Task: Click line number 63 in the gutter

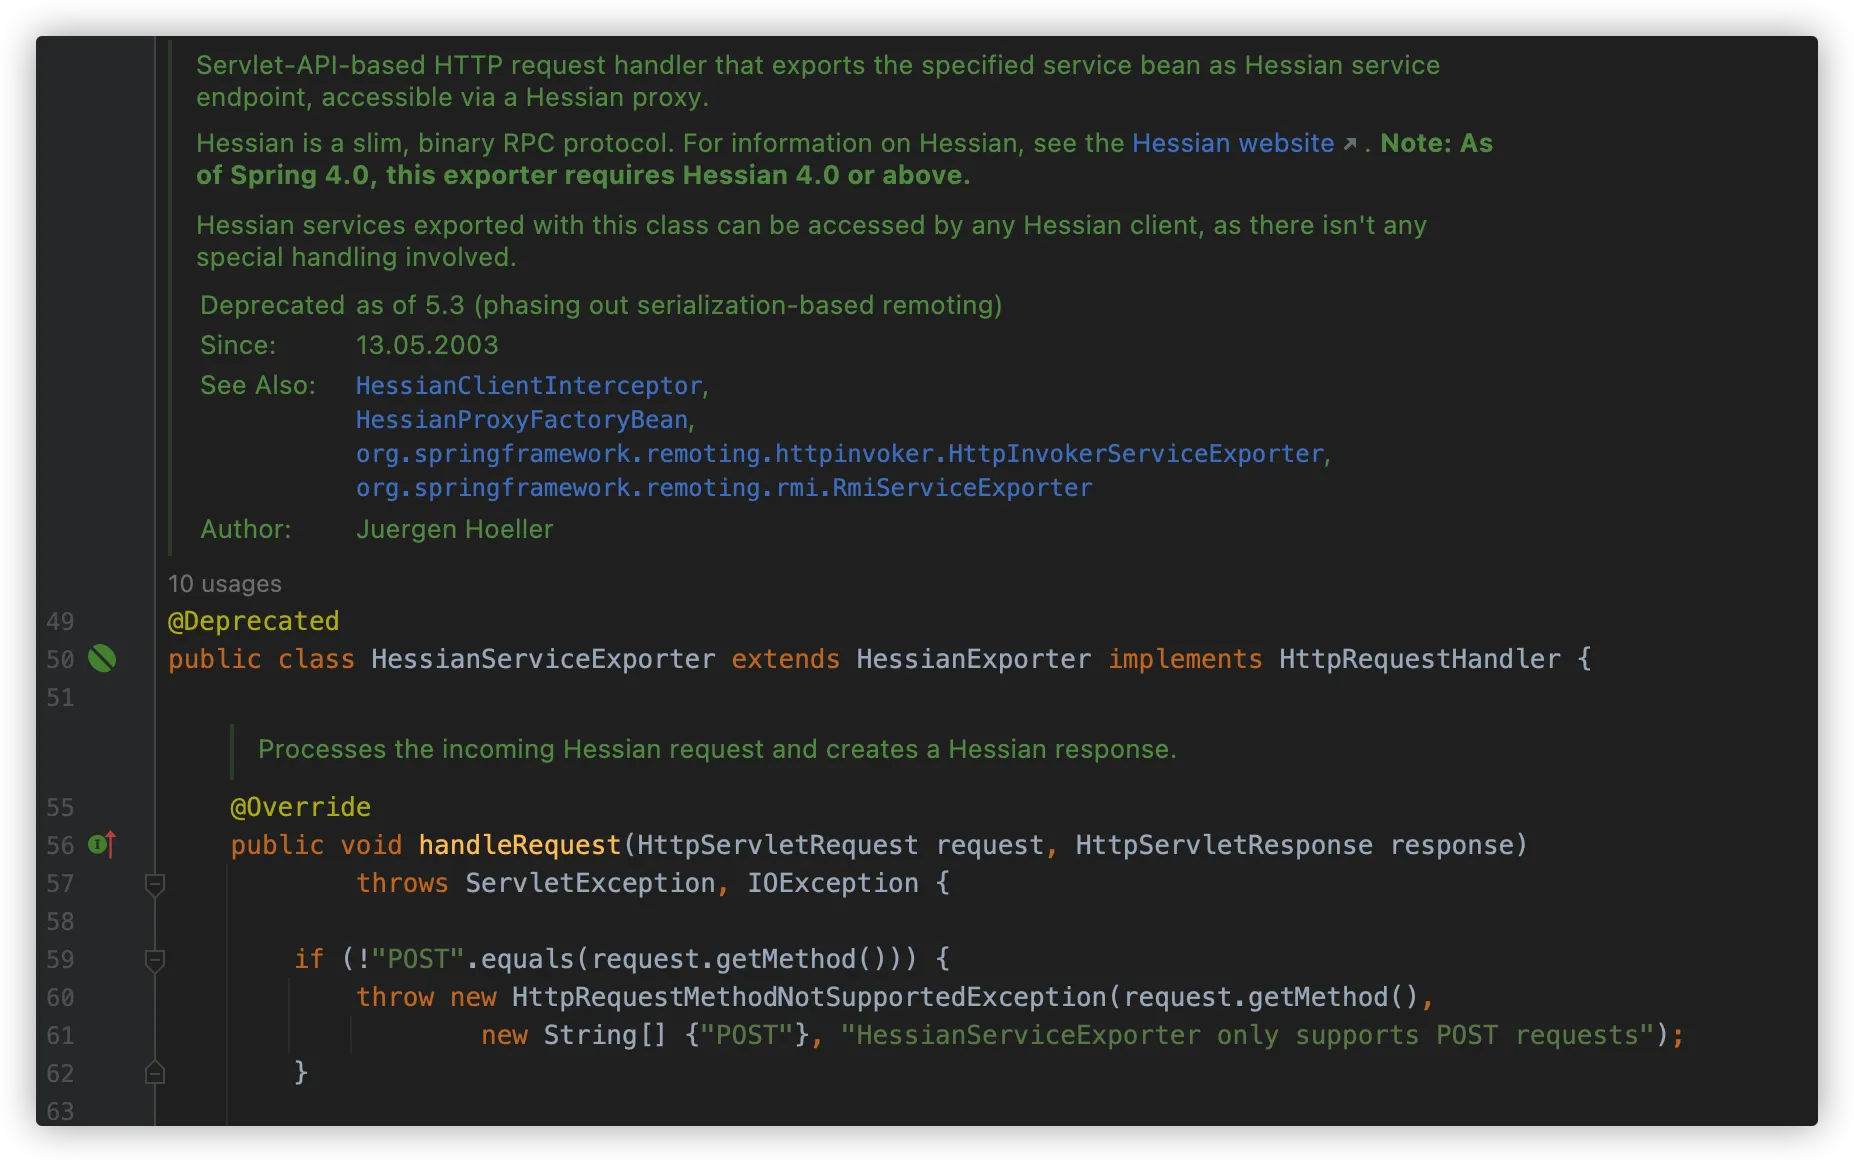Action: (x=60, y=1111)
